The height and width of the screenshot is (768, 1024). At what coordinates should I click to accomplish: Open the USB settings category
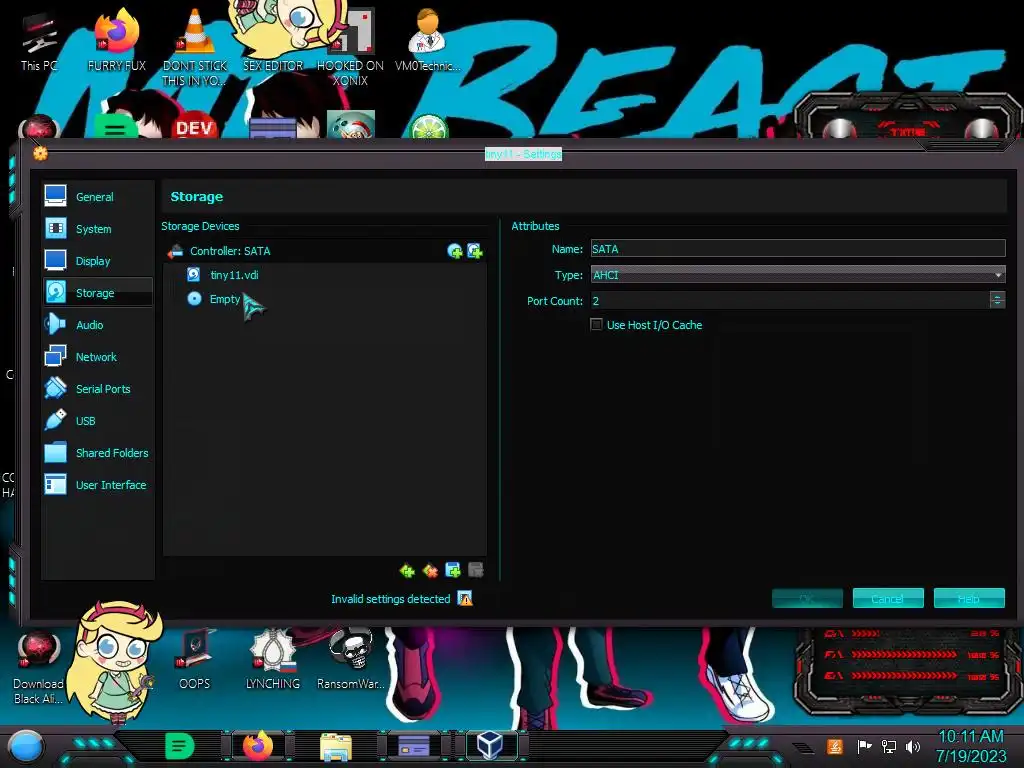click(97, 421)
